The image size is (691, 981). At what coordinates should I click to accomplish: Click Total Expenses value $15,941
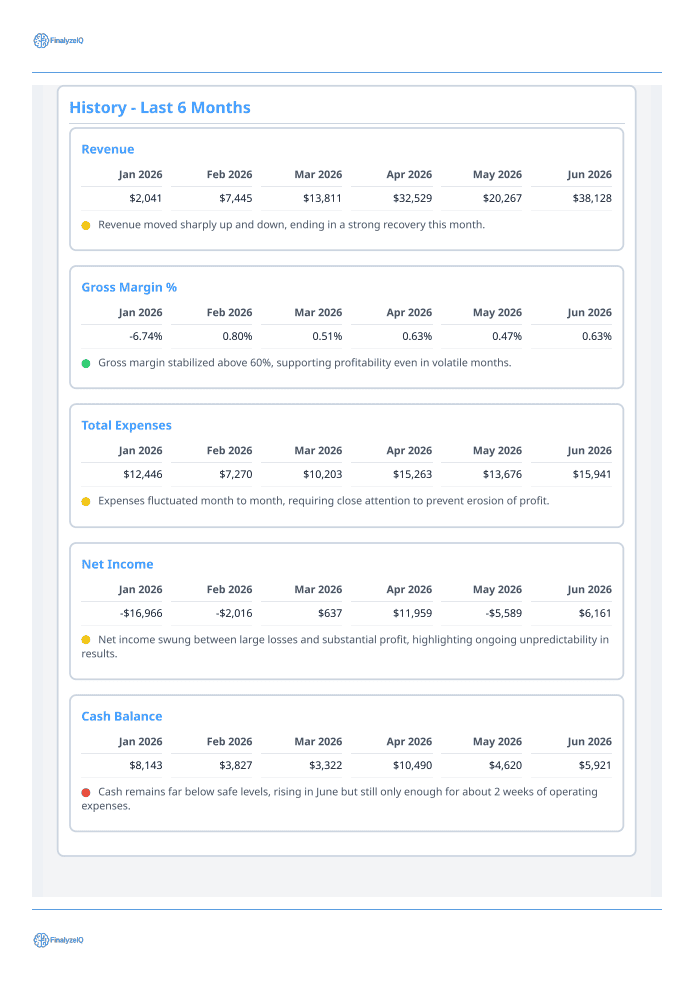coord(592,474)
